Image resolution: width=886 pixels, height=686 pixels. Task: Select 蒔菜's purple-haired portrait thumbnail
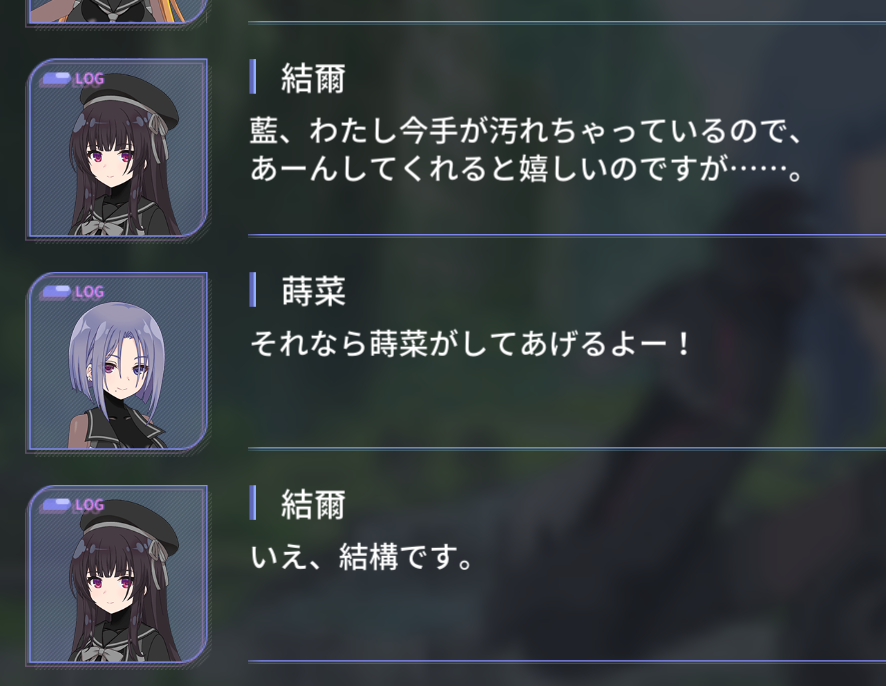pyautogui.click(x=117, y=362)
